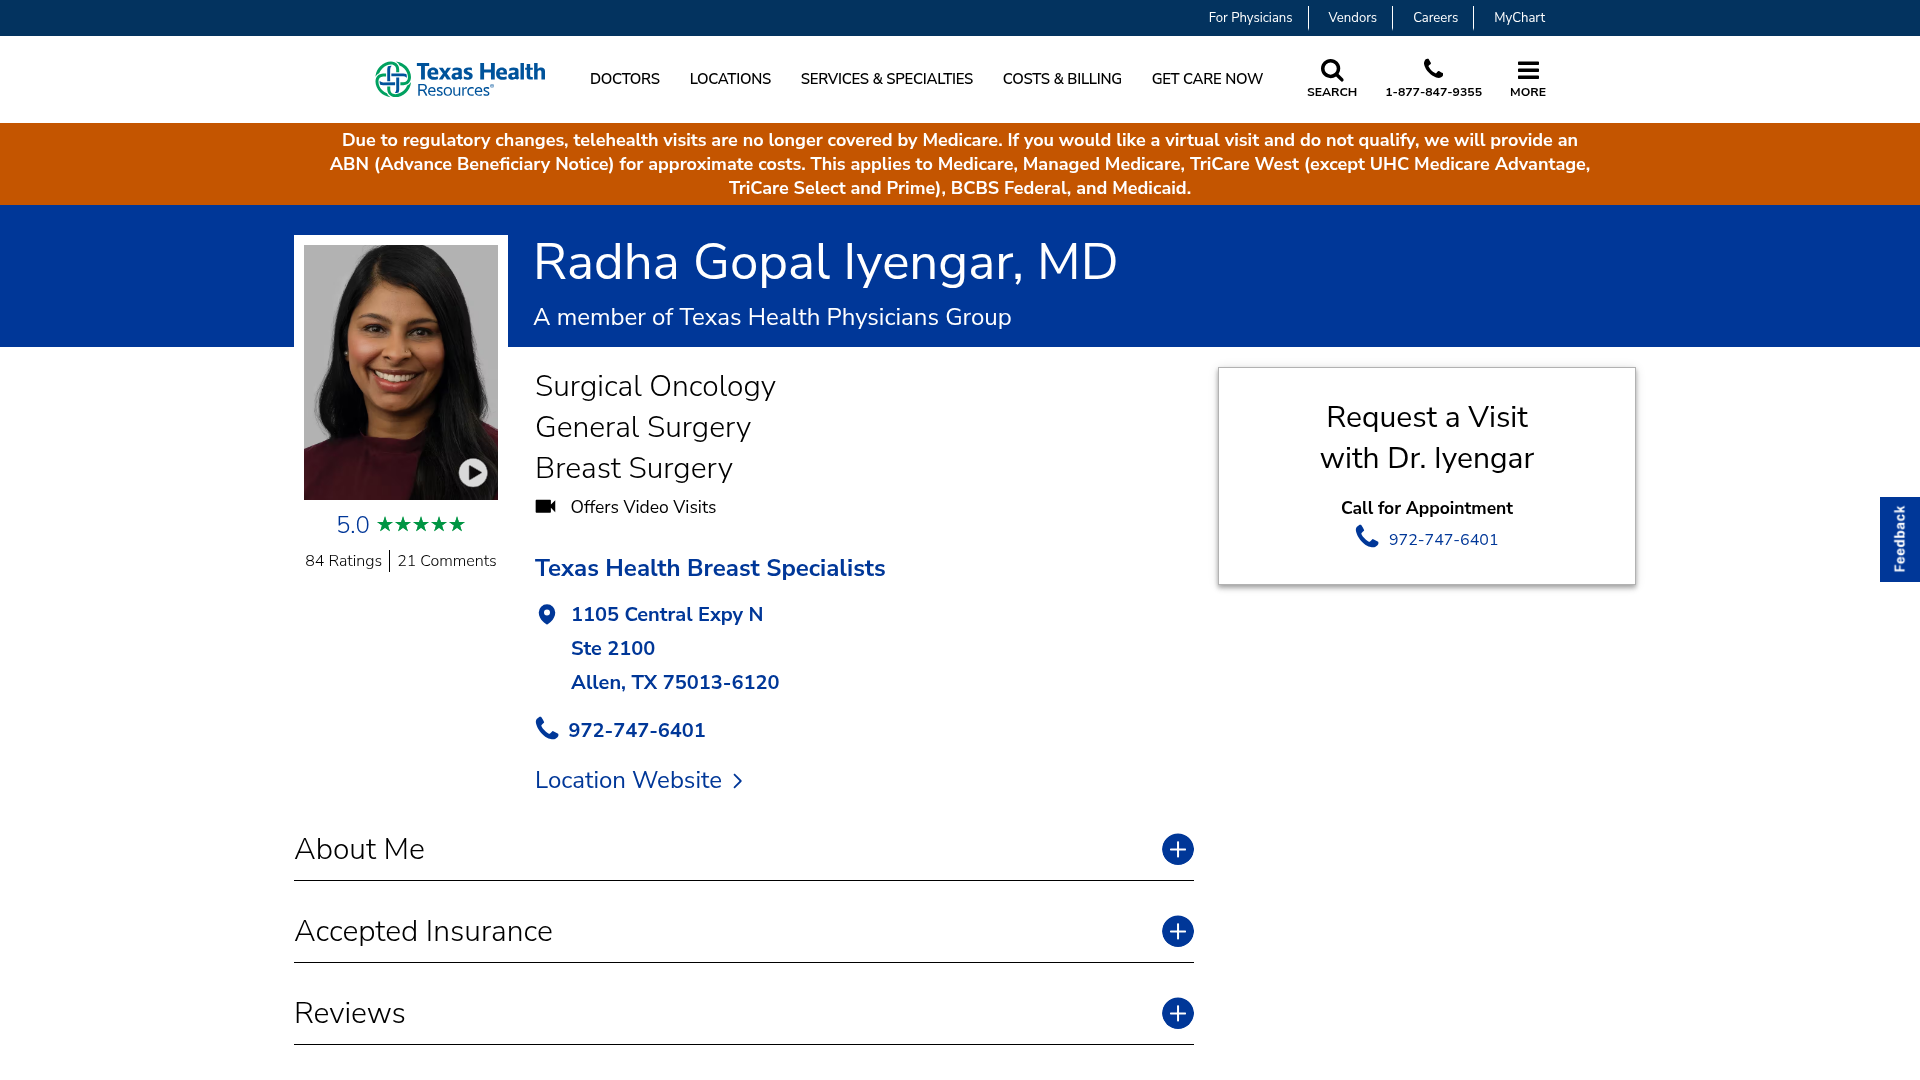Open the MORE hamburger menu
Viewport: 1920px width, 1080px height.
(1527, 78)
